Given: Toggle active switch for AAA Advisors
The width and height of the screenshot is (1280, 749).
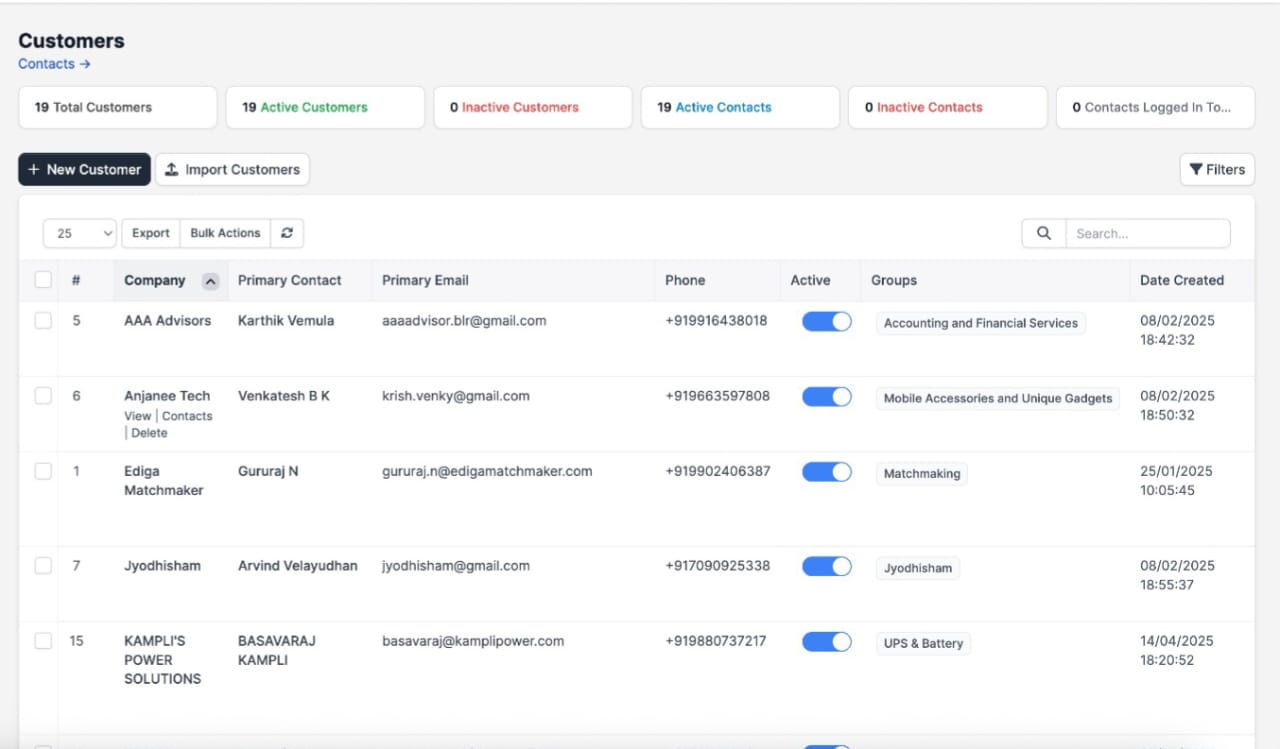Looking at the screenshot, I should point(826,322).
